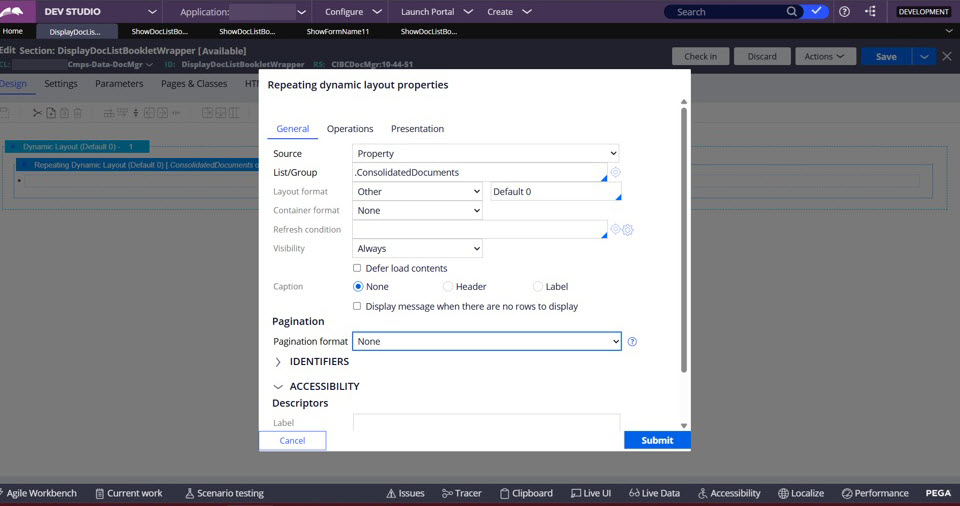Click the copy icon next to the scissors
The height and width of the screenshot is (506, 960).
click(51, 113)
